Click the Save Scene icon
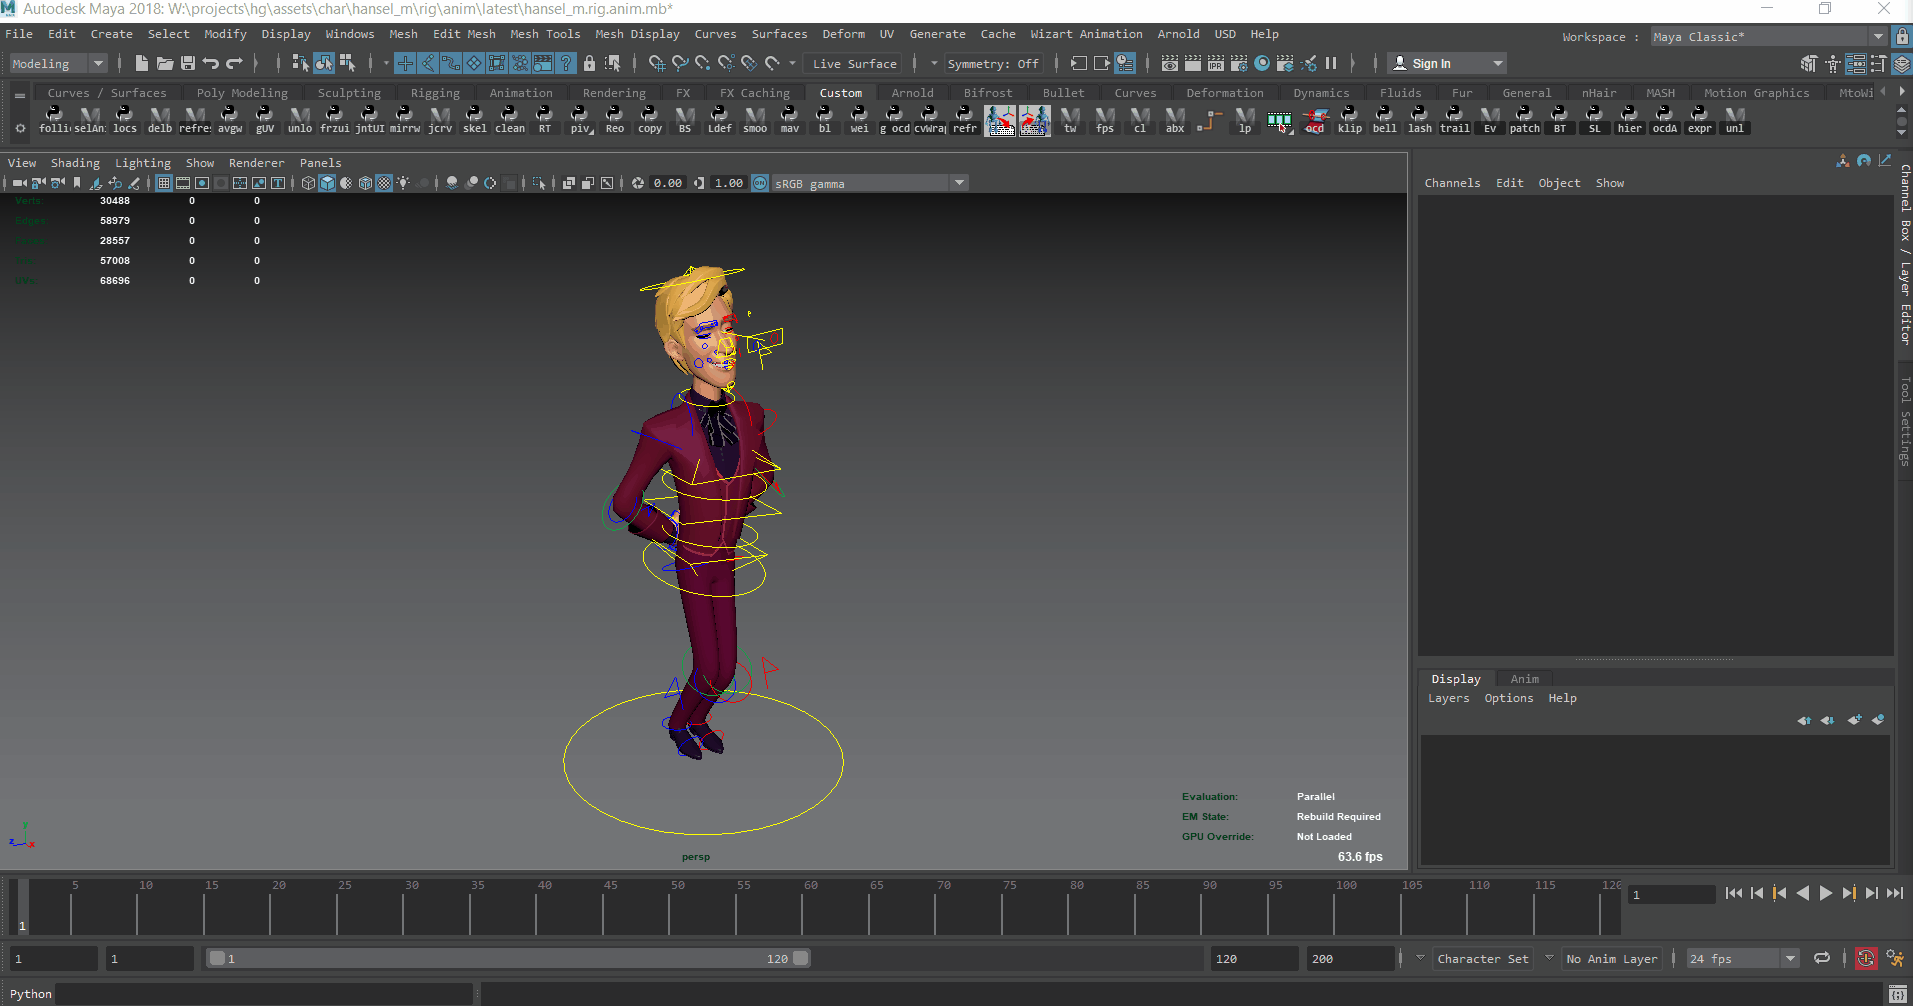Image resolution: width=1913 pixels, height=1006 pixels. tap(187, 63)
